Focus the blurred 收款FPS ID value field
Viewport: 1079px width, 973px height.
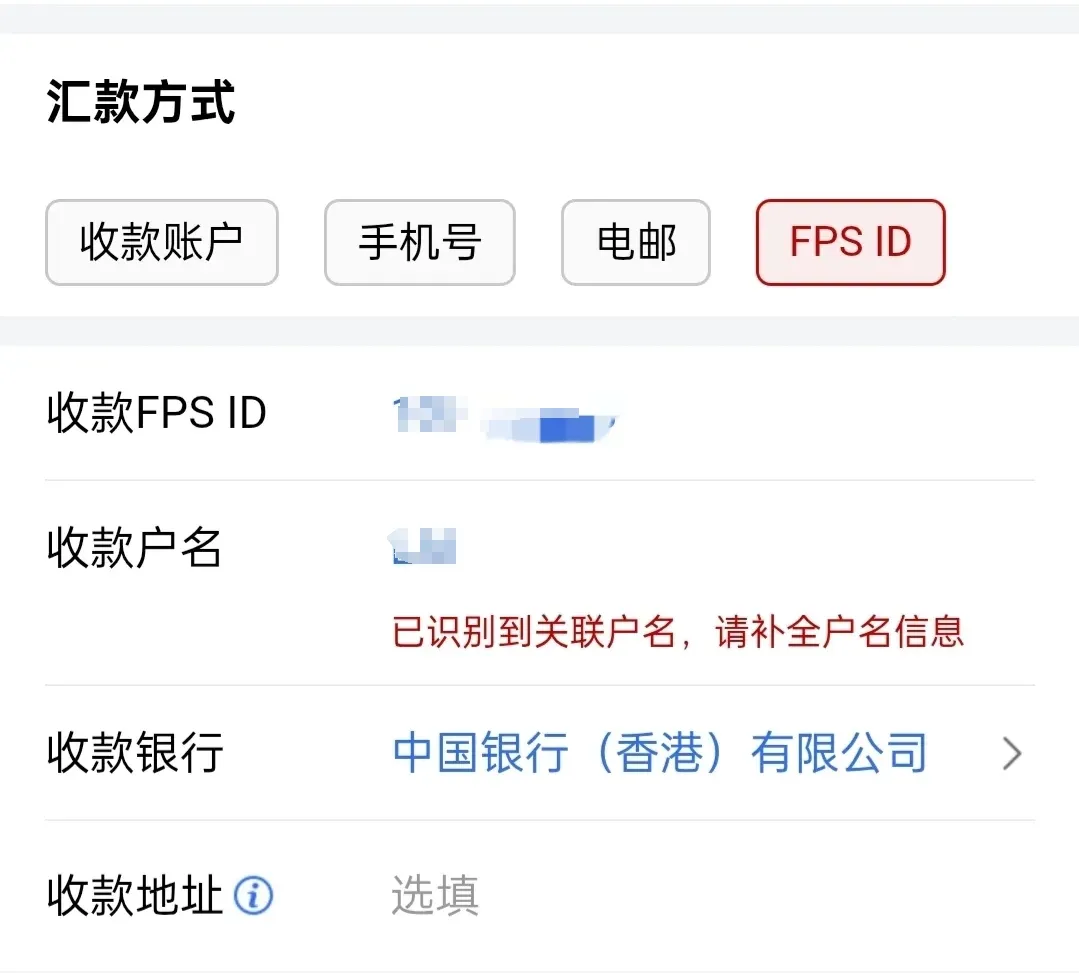tap(505, 416)
